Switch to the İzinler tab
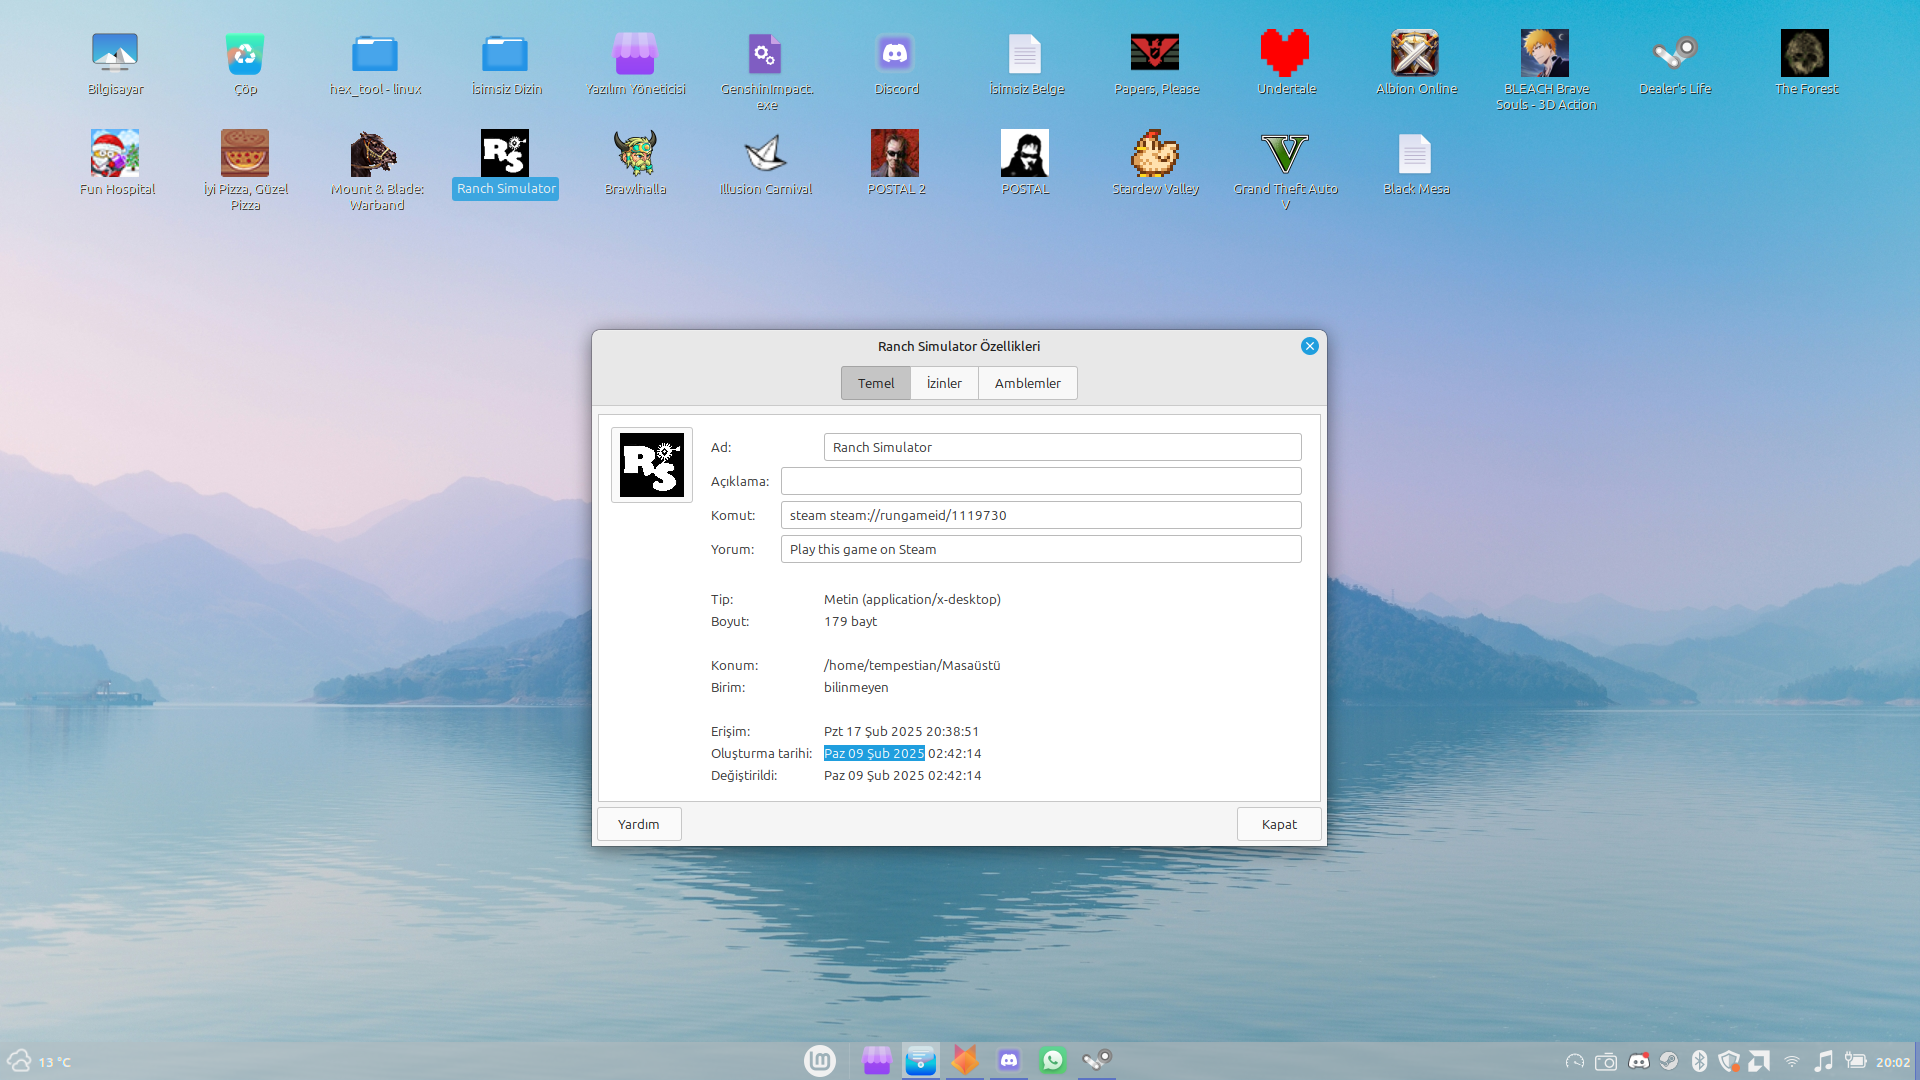This screenshot has height=1080, width=1920. coord(944,383)
